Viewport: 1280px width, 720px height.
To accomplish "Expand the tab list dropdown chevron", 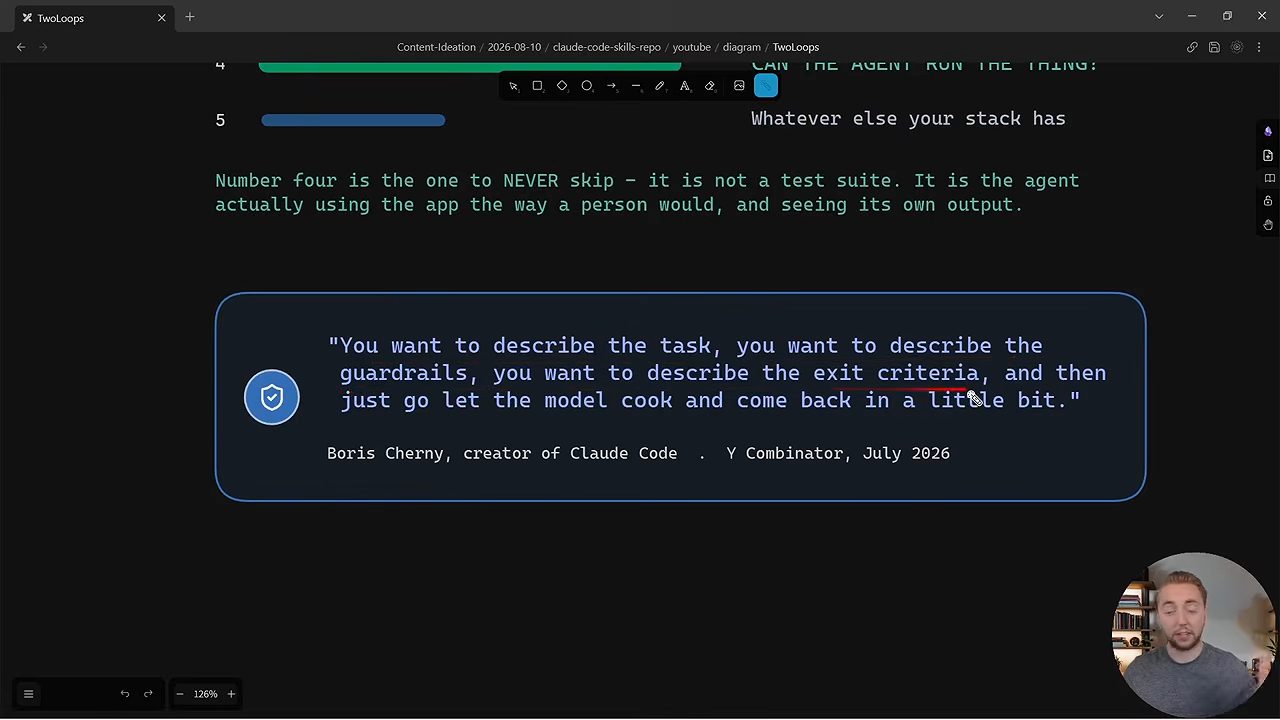I will pos(1159,17).
